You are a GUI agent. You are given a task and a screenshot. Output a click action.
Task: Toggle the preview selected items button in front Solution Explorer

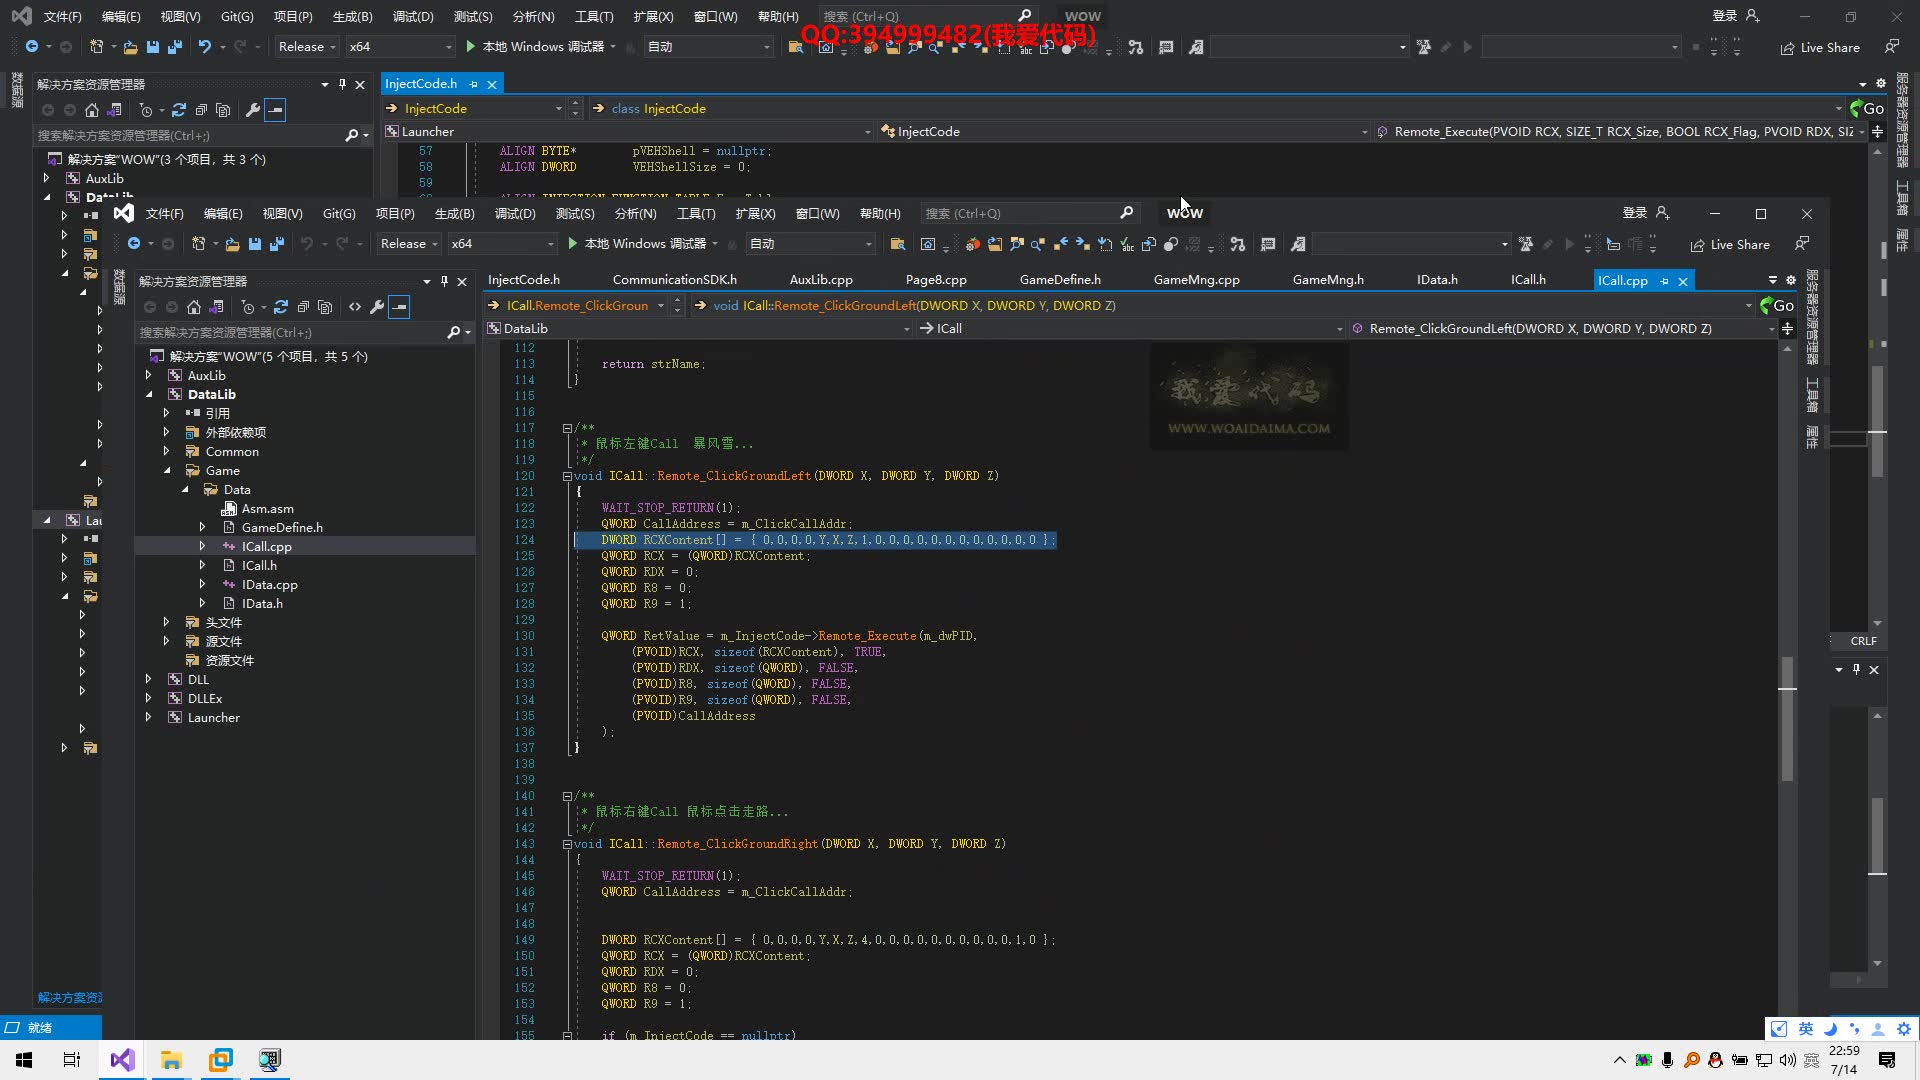399,307
